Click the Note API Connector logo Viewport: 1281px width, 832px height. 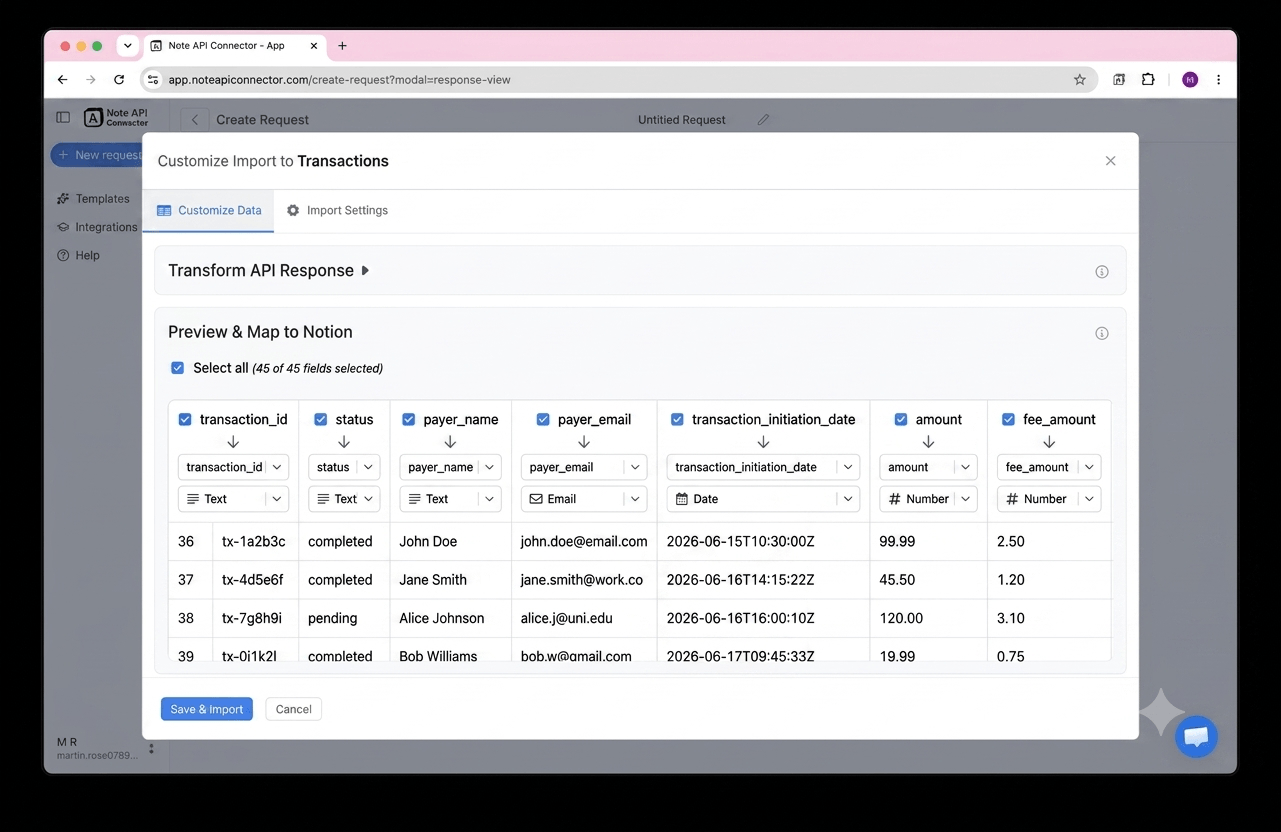pyautogui.click(x=116, y=118)
